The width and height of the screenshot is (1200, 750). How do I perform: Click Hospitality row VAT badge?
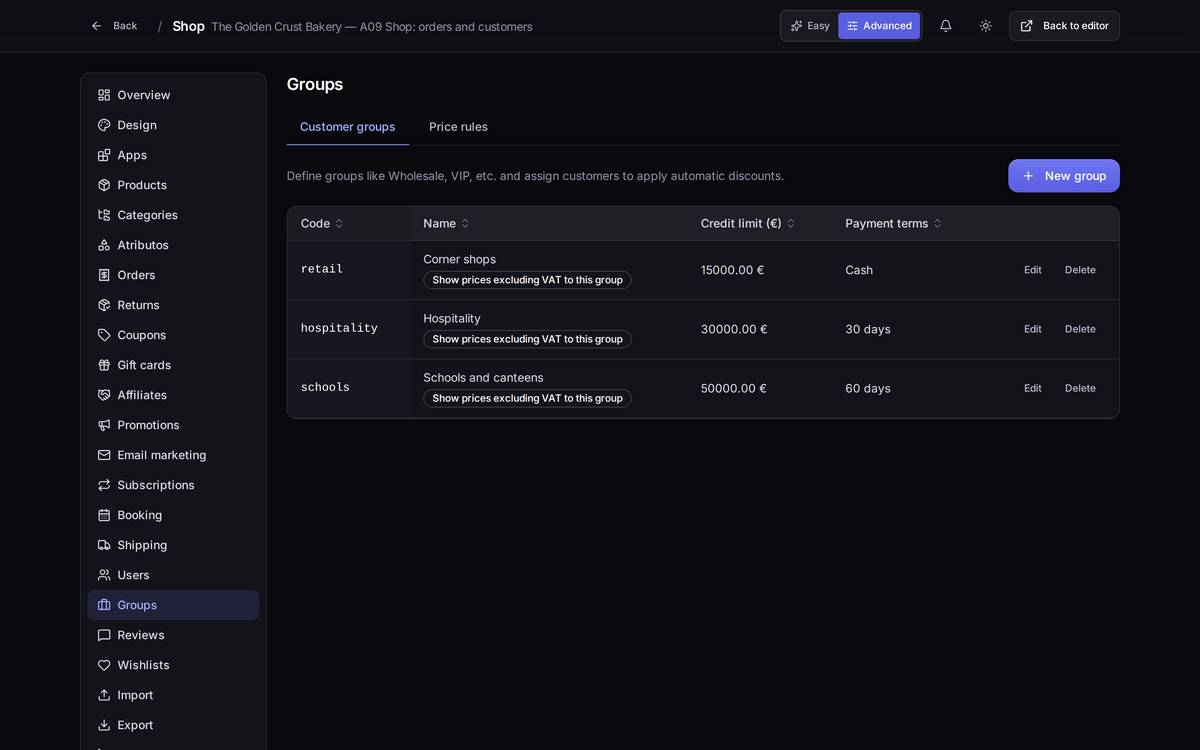point(527,339)
